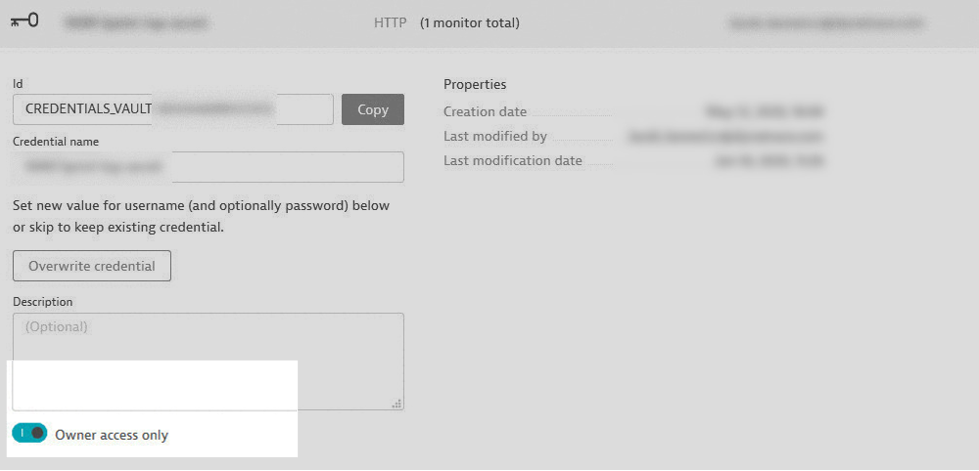Viewport: 979px width, 471px height.
Task: Click the Description box resize grip
Action: click(x=396, y=404)
